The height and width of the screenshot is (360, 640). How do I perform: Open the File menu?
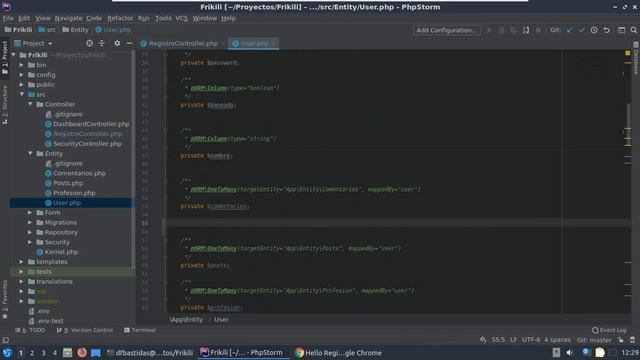[x=8, y=18]
